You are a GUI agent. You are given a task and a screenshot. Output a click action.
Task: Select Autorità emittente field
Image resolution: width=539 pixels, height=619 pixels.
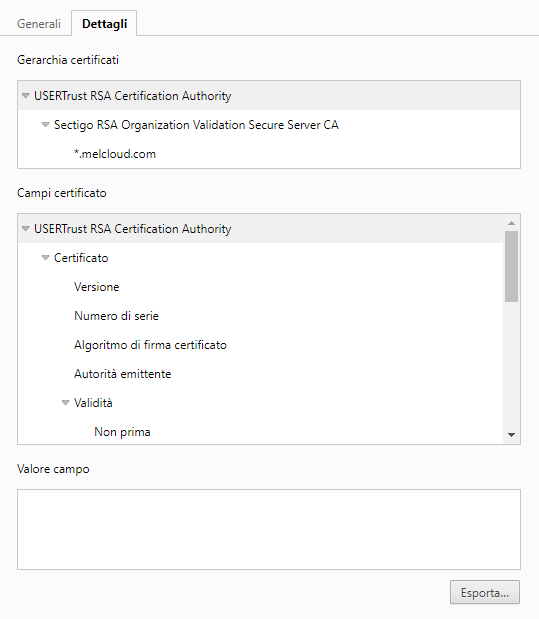(x=122, y=374)
